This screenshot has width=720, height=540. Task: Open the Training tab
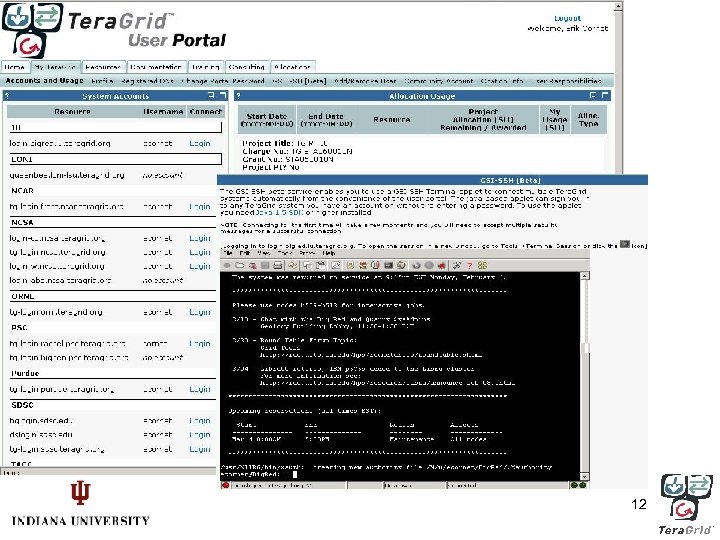206,67
